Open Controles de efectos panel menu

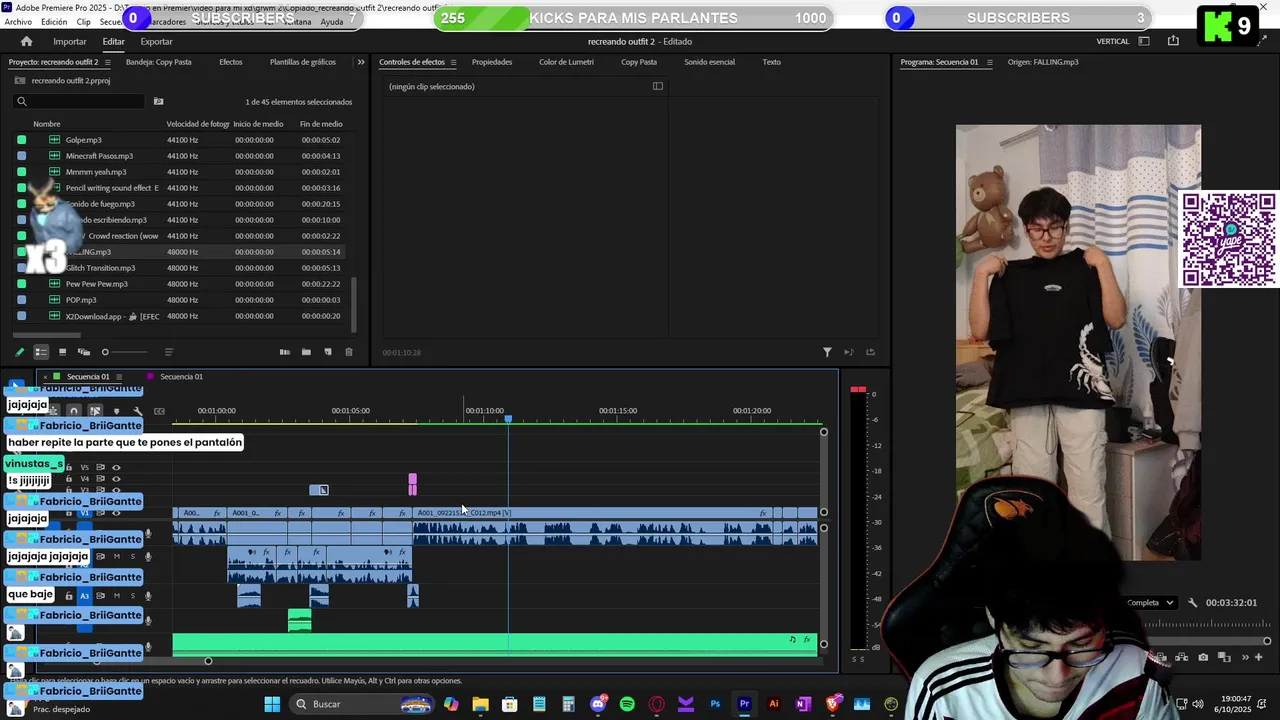pos(453,62)
